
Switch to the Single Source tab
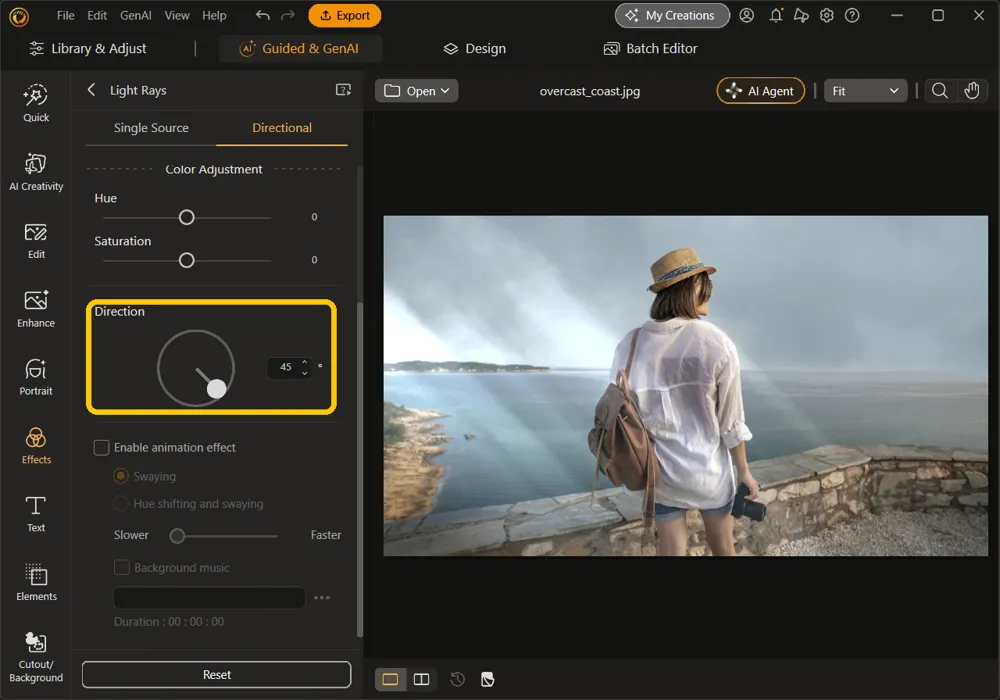point(151,128)
